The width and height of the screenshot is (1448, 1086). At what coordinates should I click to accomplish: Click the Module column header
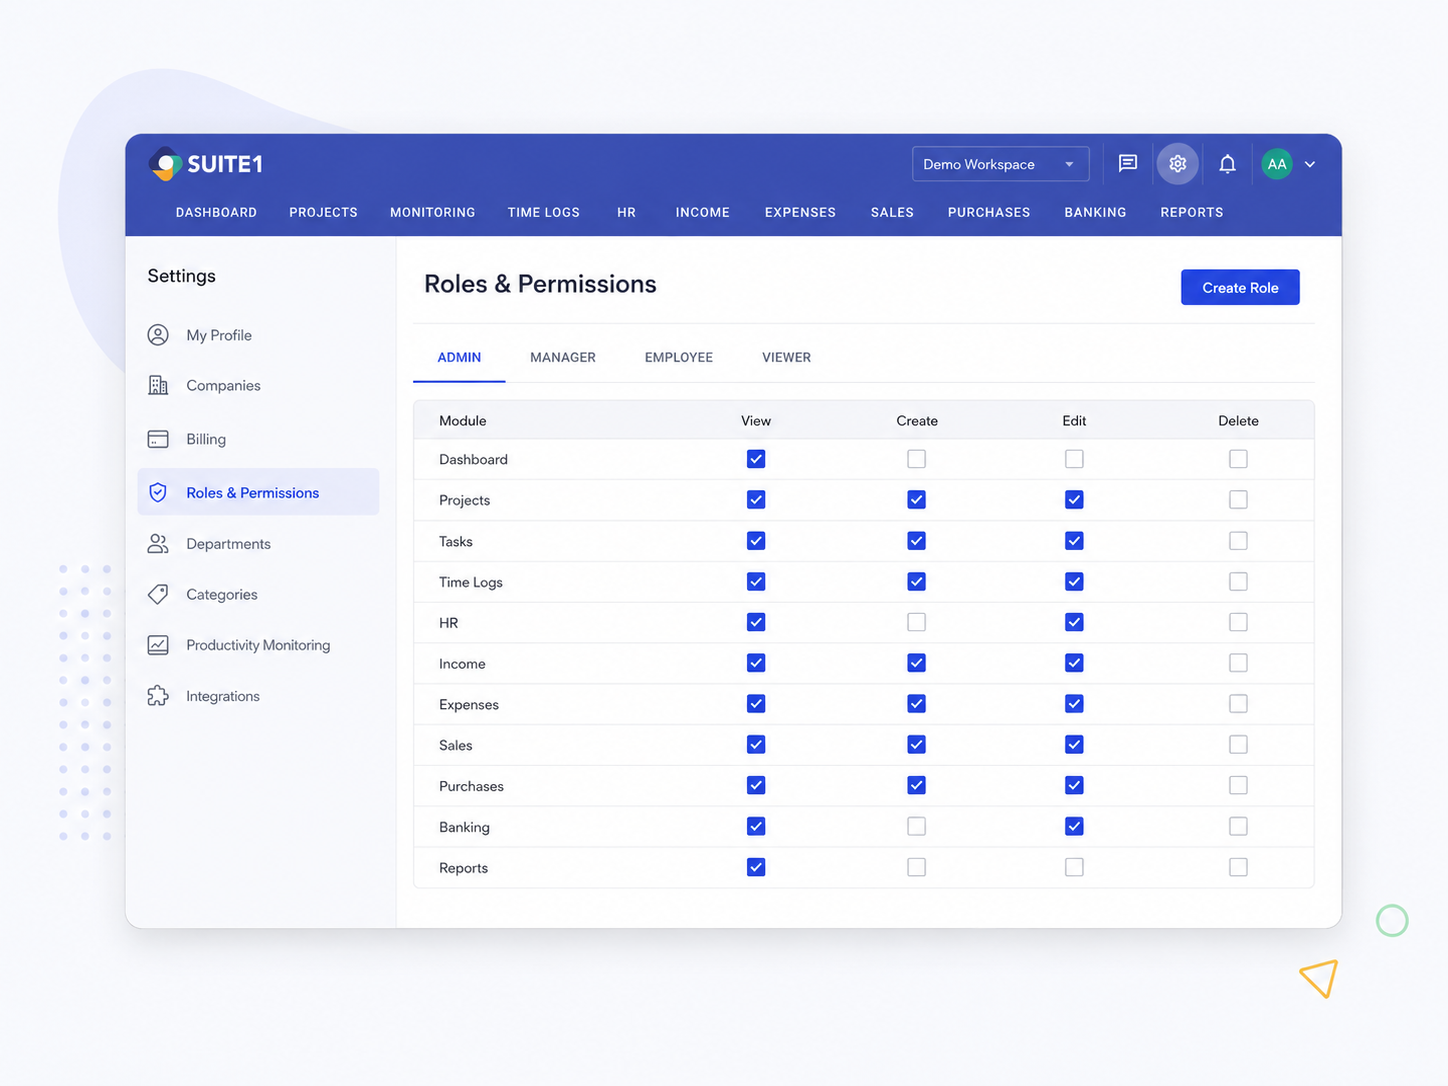pyautogui.click(x=462, y=421)
